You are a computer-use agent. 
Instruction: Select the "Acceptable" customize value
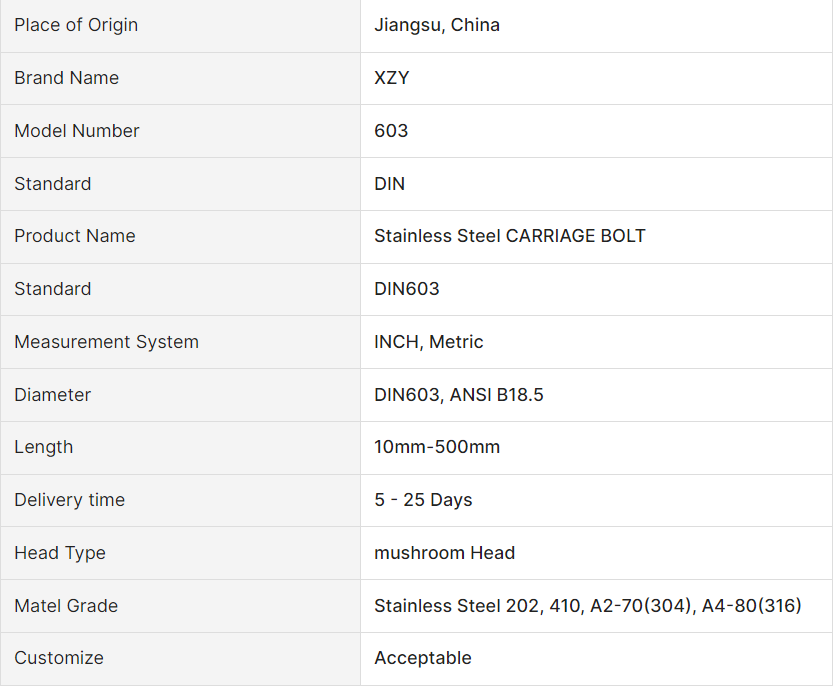click(x=423, y=658)
